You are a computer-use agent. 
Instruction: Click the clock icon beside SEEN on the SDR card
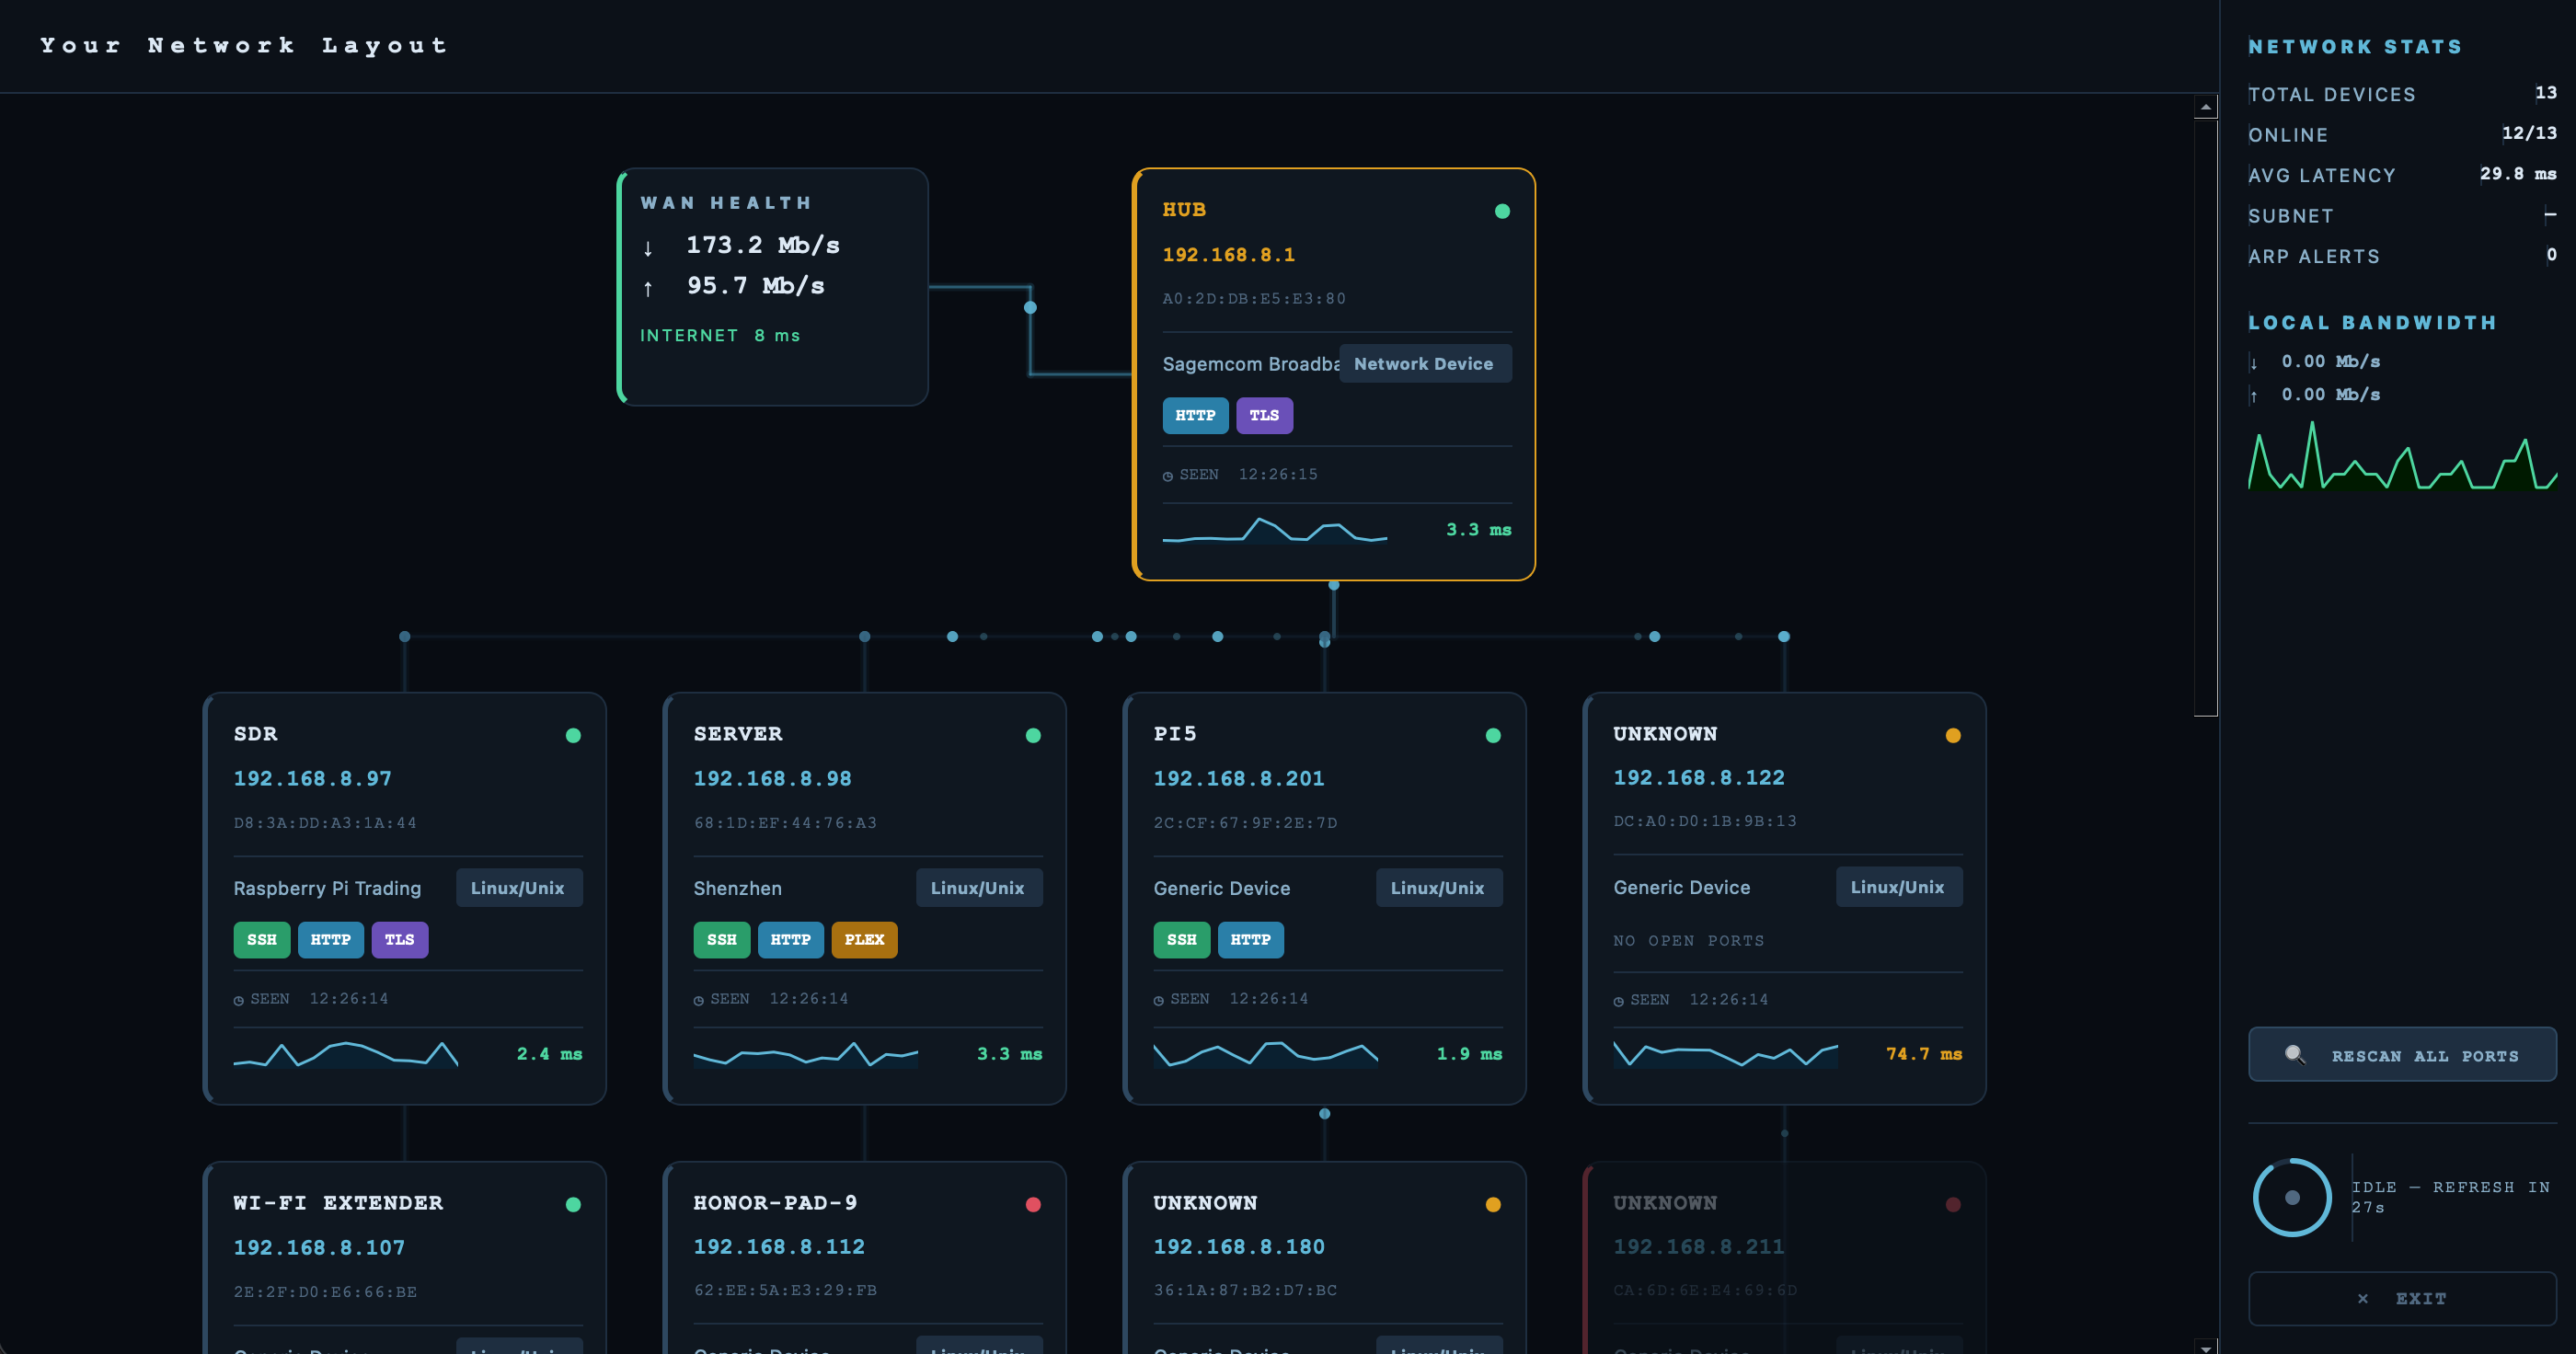pos(239,1000)
